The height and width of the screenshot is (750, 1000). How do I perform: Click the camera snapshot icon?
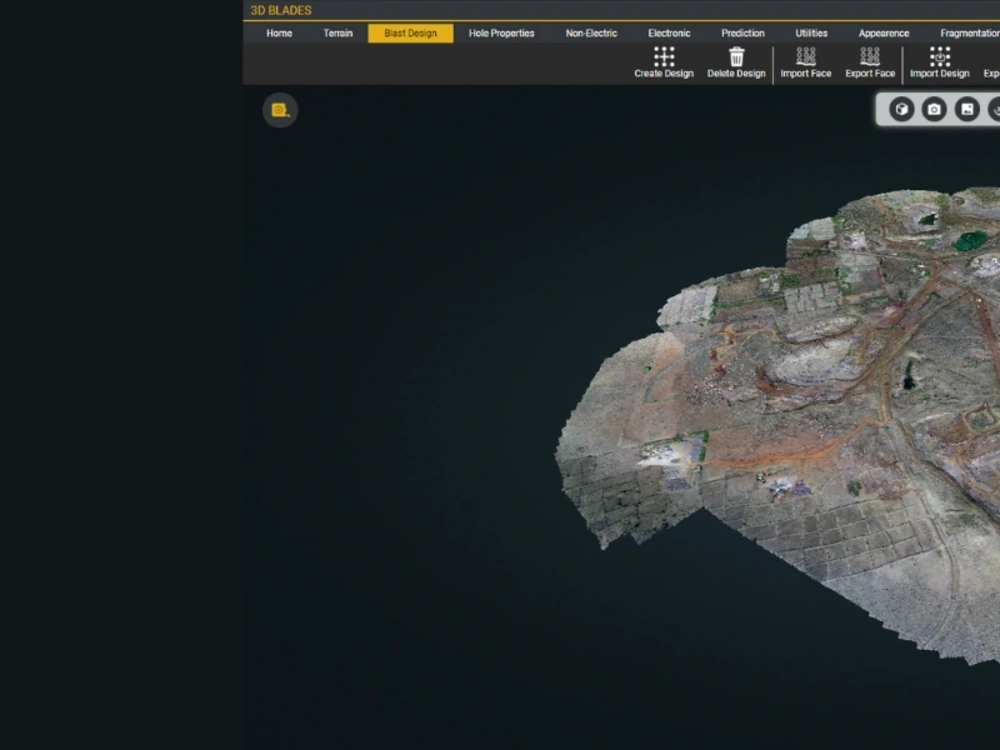[934, 109]
